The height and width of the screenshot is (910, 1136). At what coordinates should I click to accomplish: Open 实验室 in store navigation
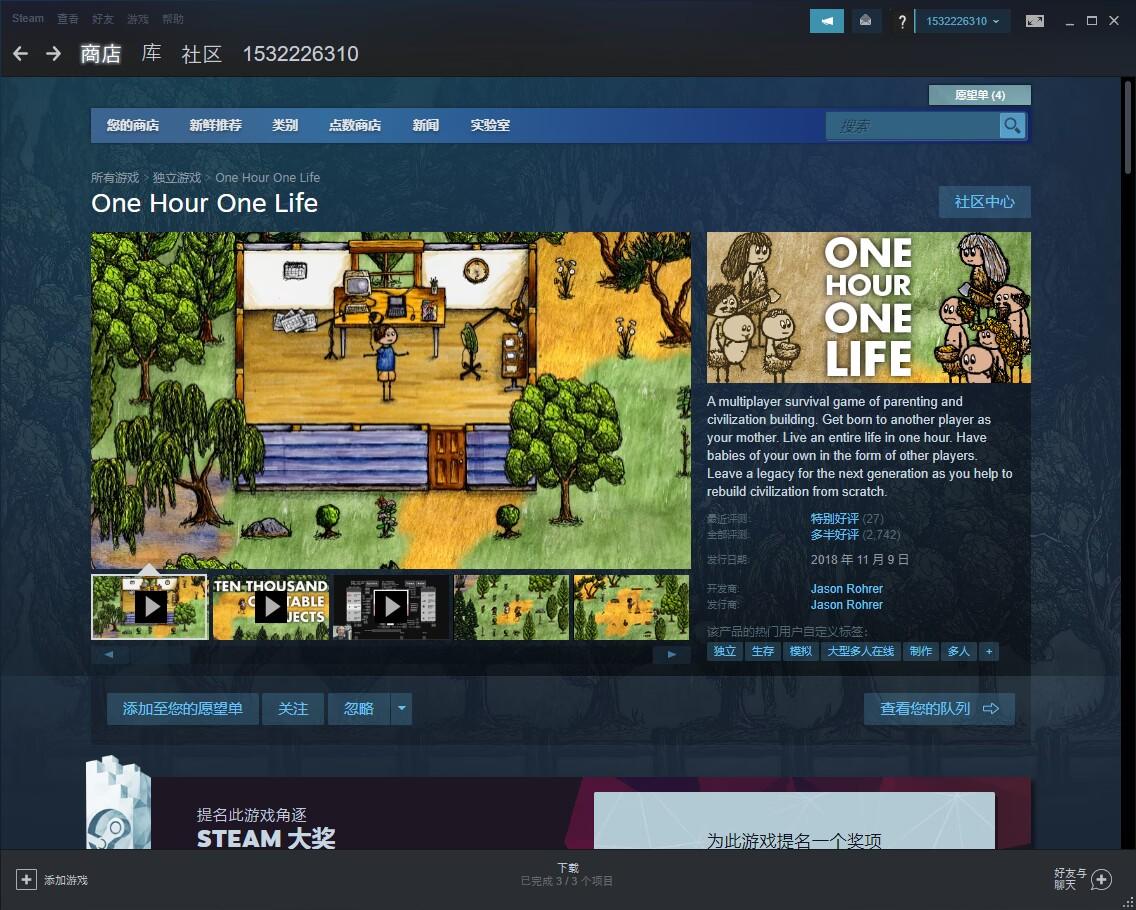tap(490, 125)
